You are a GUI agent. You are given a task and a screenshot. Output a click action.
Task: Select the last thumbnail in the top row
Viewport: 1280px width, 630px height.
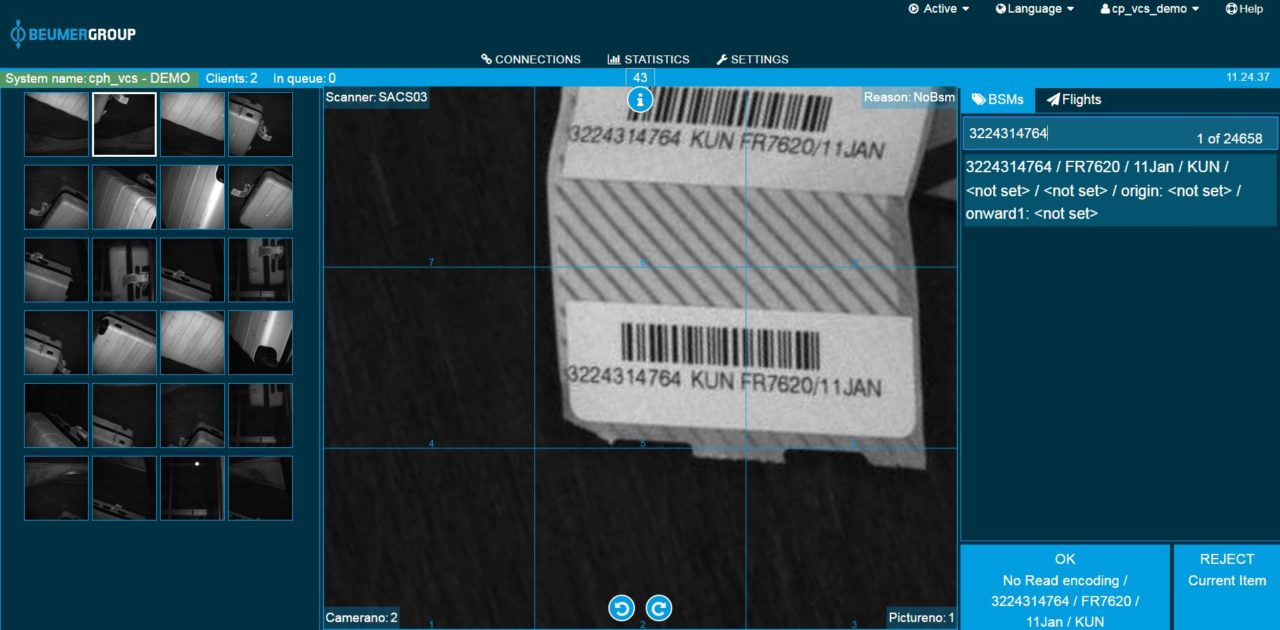coord(260,124)
